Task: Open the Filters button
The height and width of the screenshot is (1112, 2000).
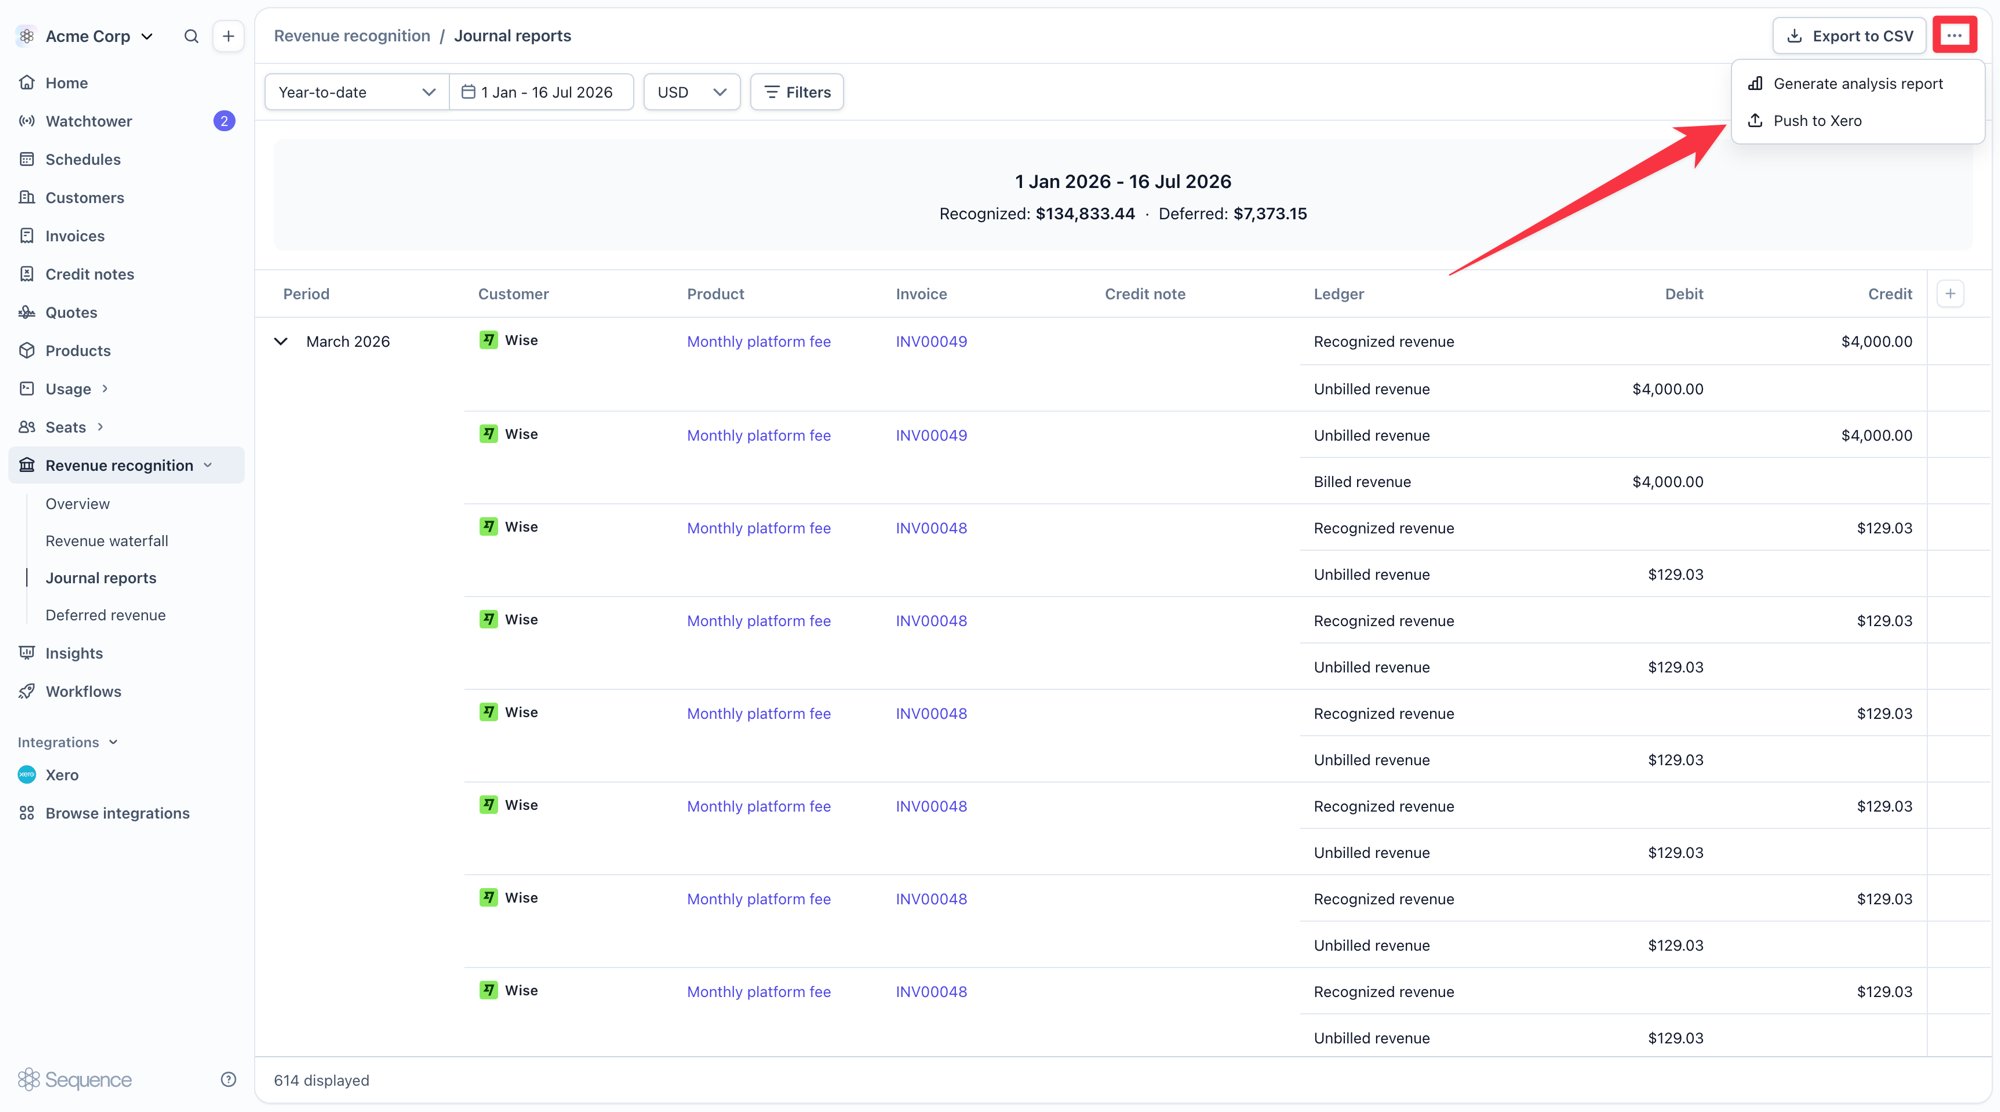Action: tap(796, 92)
